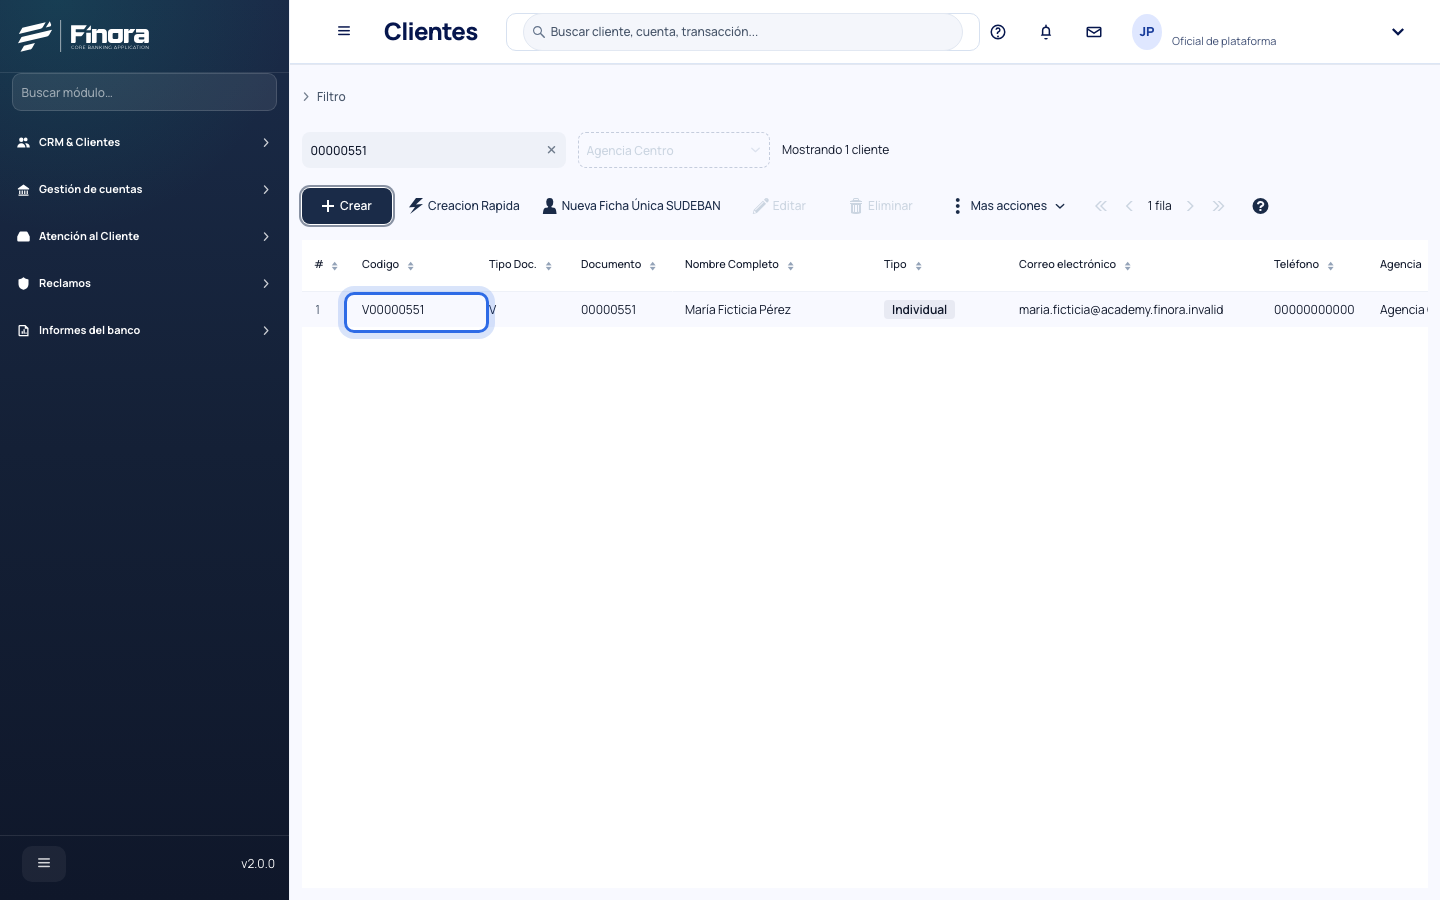The image size is (1440, 900).
Task: Click the JP user avatar
Action: pyautogui.click(x=1147, y=32)
